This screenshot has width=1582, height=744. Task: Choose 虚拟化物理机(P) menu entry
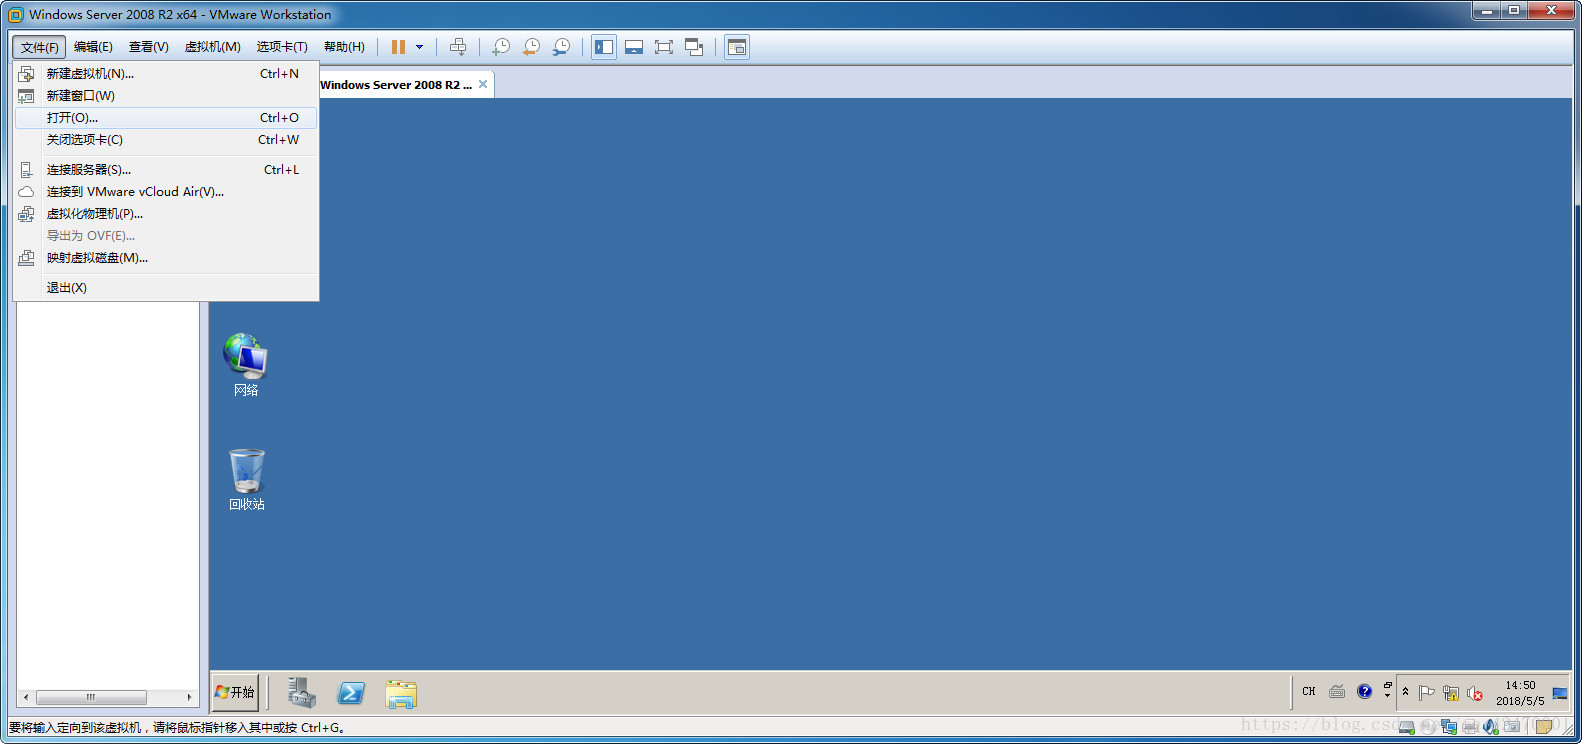pyautogui.click(x=166, y=214)
